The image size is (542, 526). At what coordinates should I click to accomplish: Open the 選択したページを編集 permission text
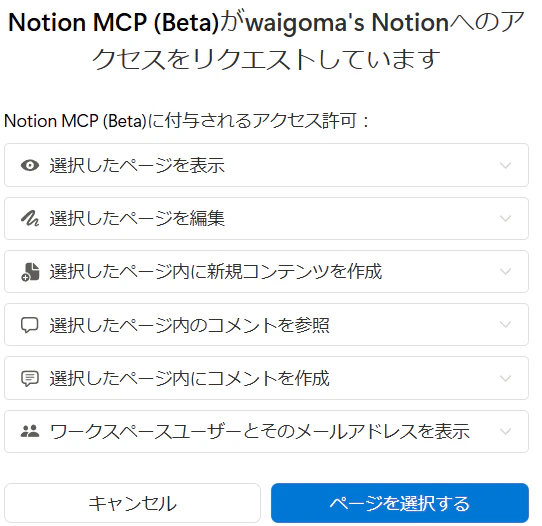137,218
